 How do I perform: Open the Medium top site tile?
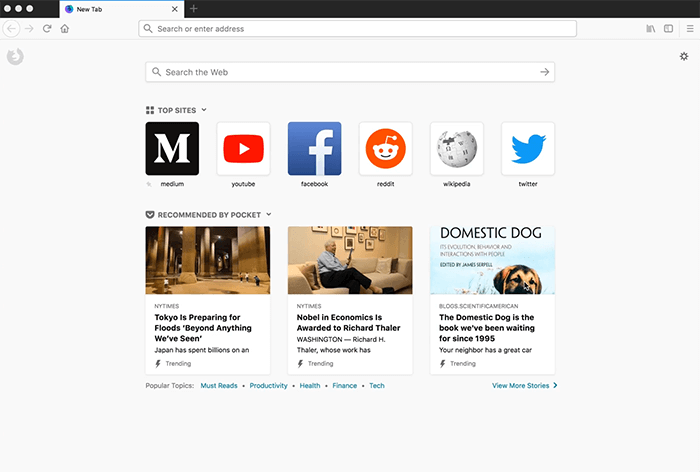(x=172, y=149)
